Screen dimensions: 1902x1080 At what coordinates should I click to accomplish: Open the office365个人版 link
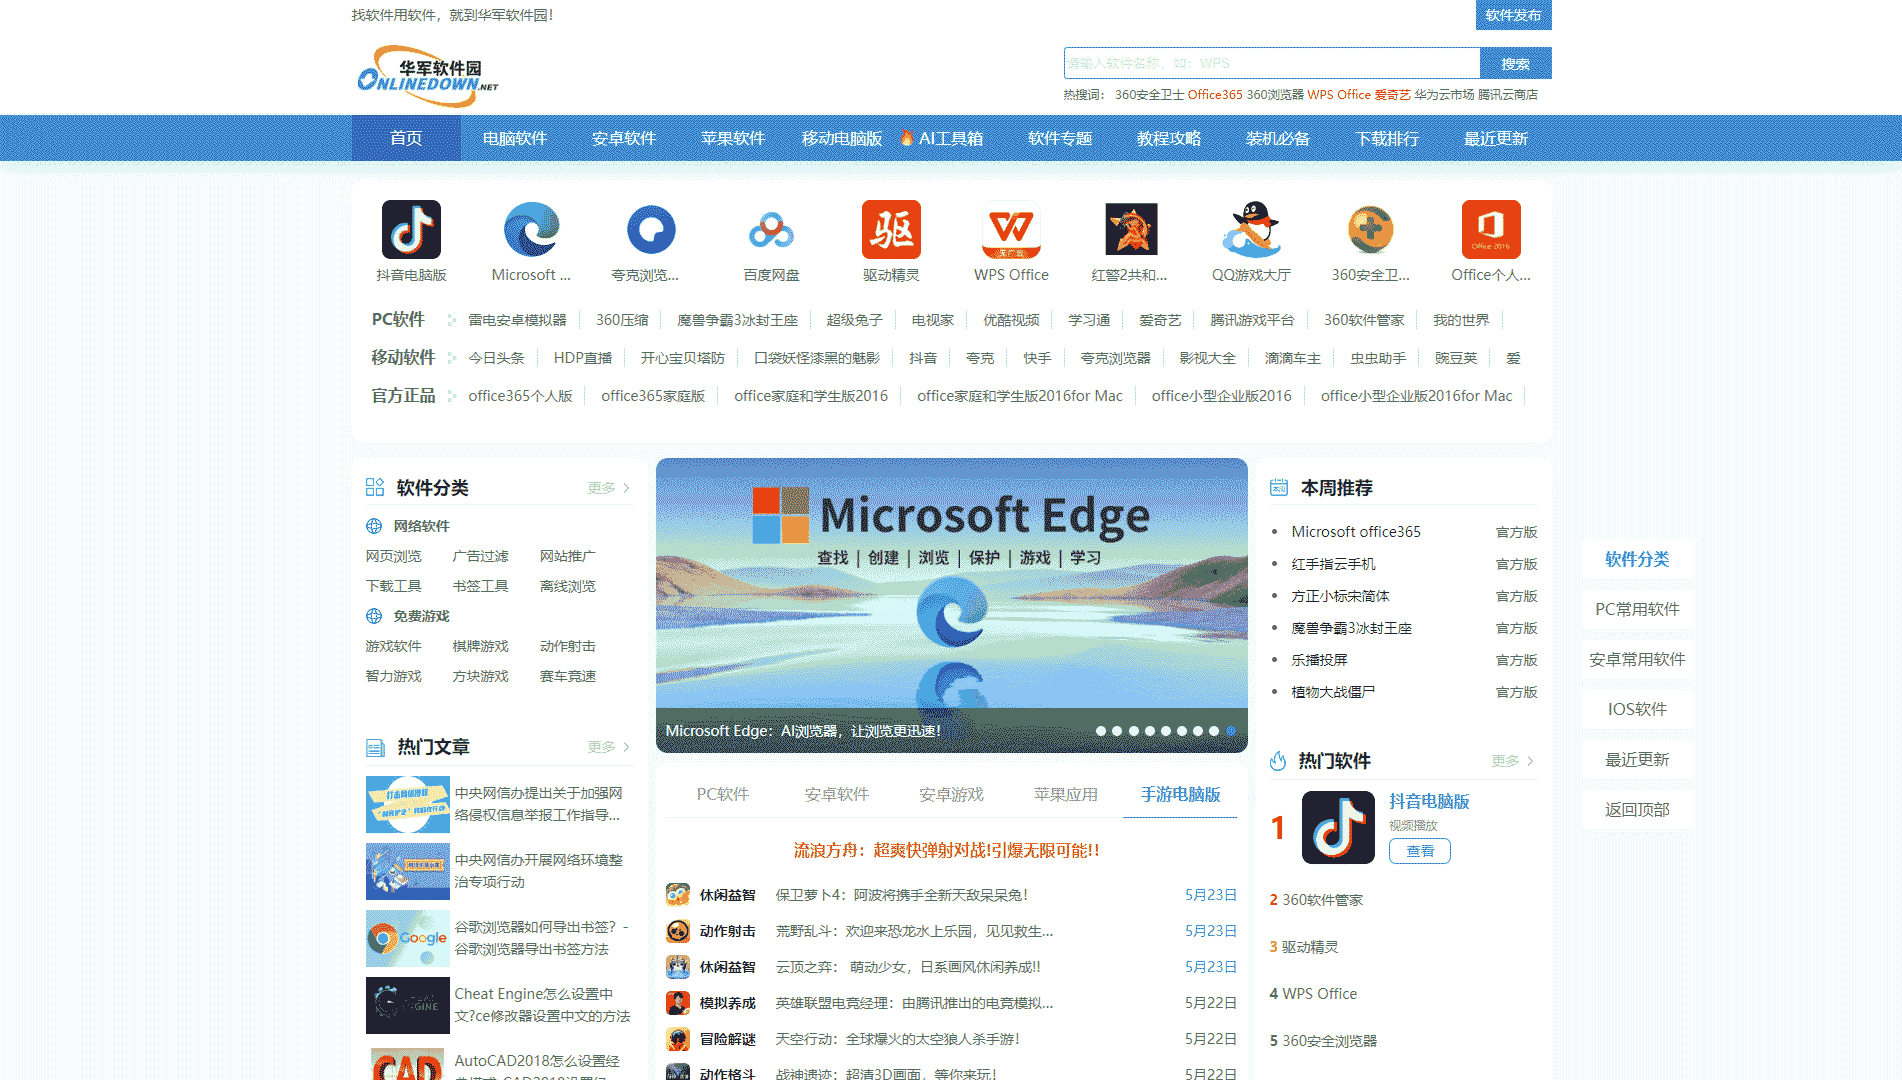point(520,396)
